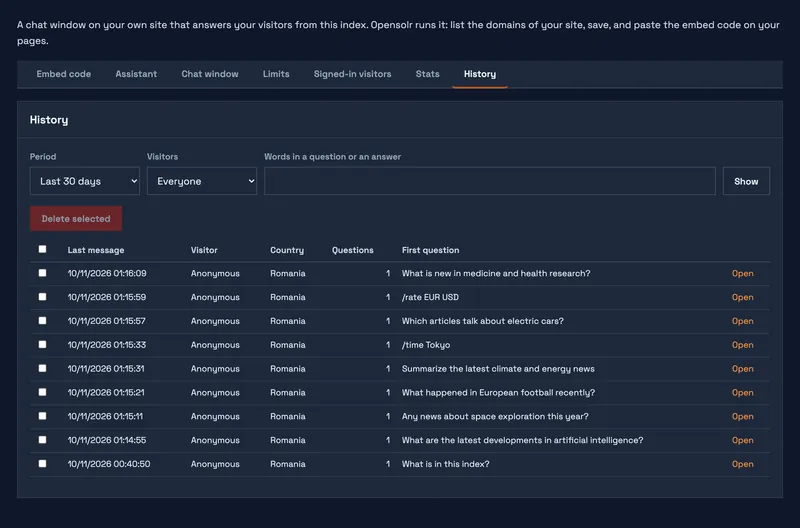Tick the /time Tokyo row checkbox
Screen dimensions: 800x528
click(42, 344)
